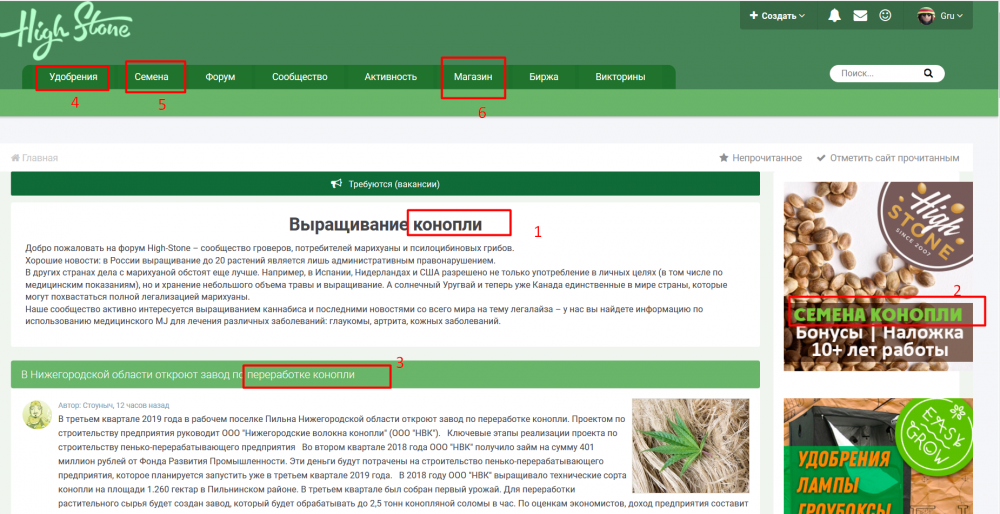Open the Магазин menu item
Viewport: 1000px width, 514px height.
[473, 77]
